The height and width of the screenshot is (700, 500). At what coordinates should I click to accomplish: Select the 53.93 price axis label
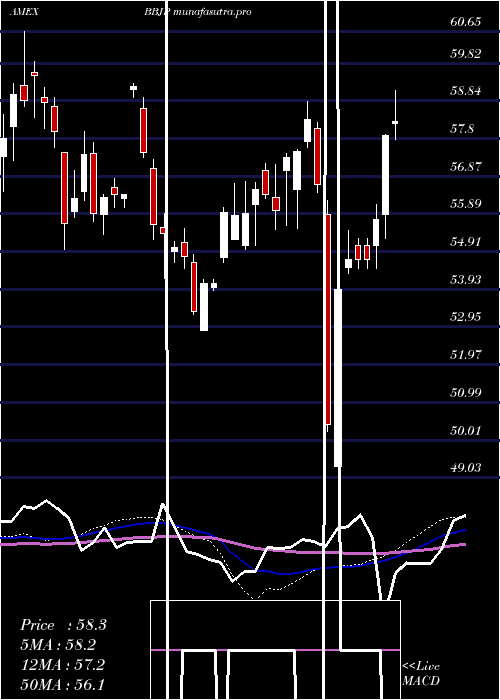pos(466,279)
